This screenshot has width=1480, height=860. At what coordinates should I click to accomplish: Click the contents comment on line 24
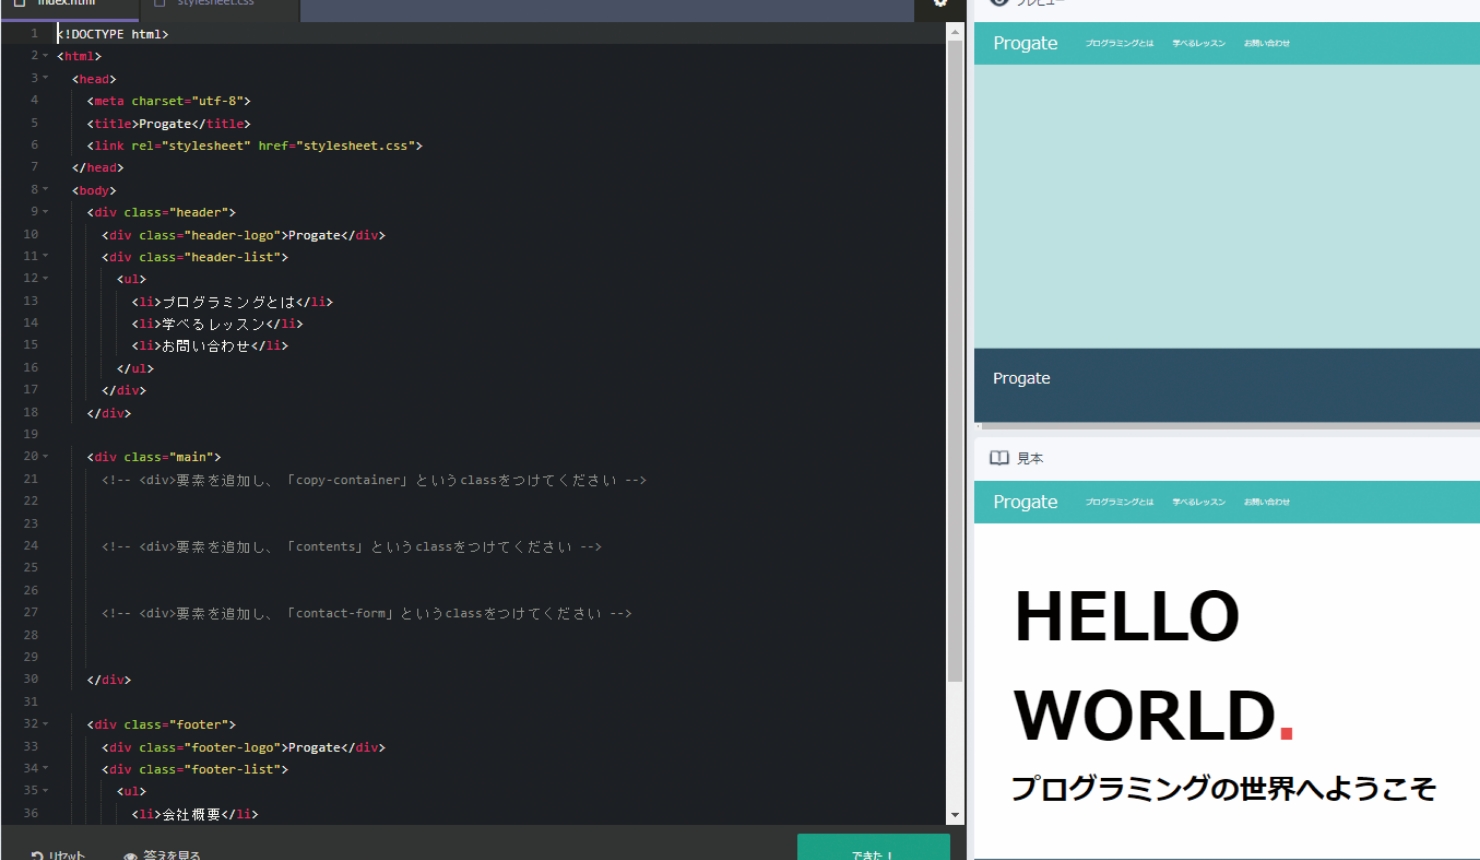tap(352, 546)
